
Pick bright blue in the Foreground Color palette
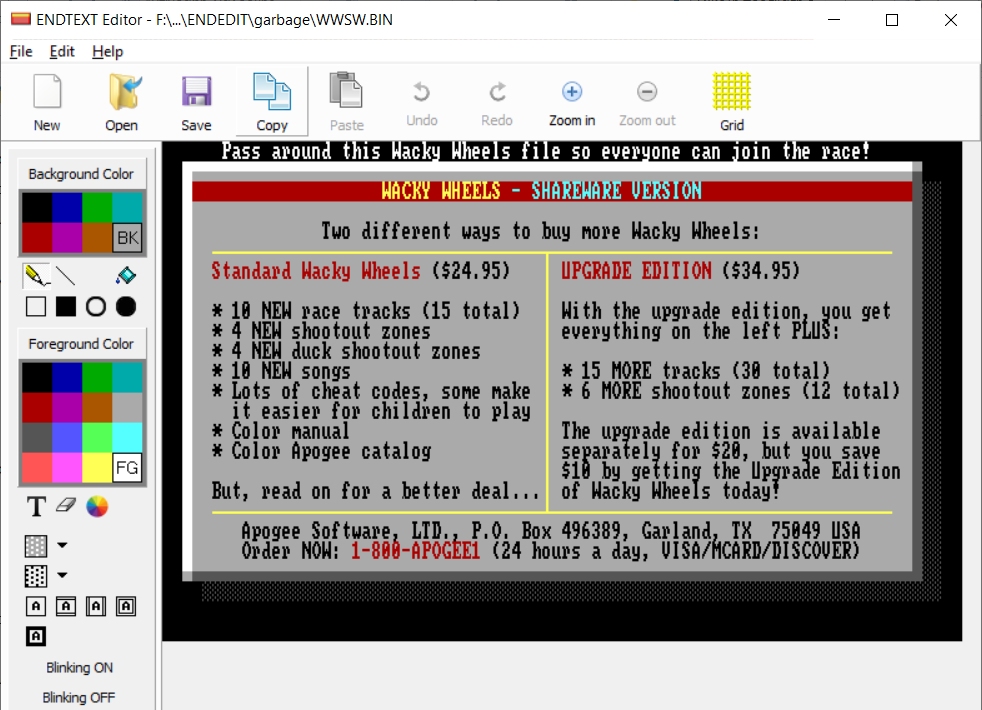click(x=67, y=438)
